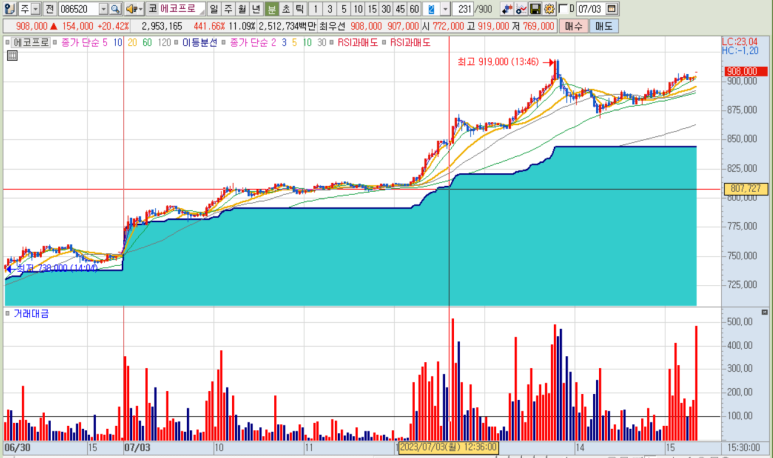
Task: Click the yellow 807,727 crosshair price tag
Action: click(746, 189)
